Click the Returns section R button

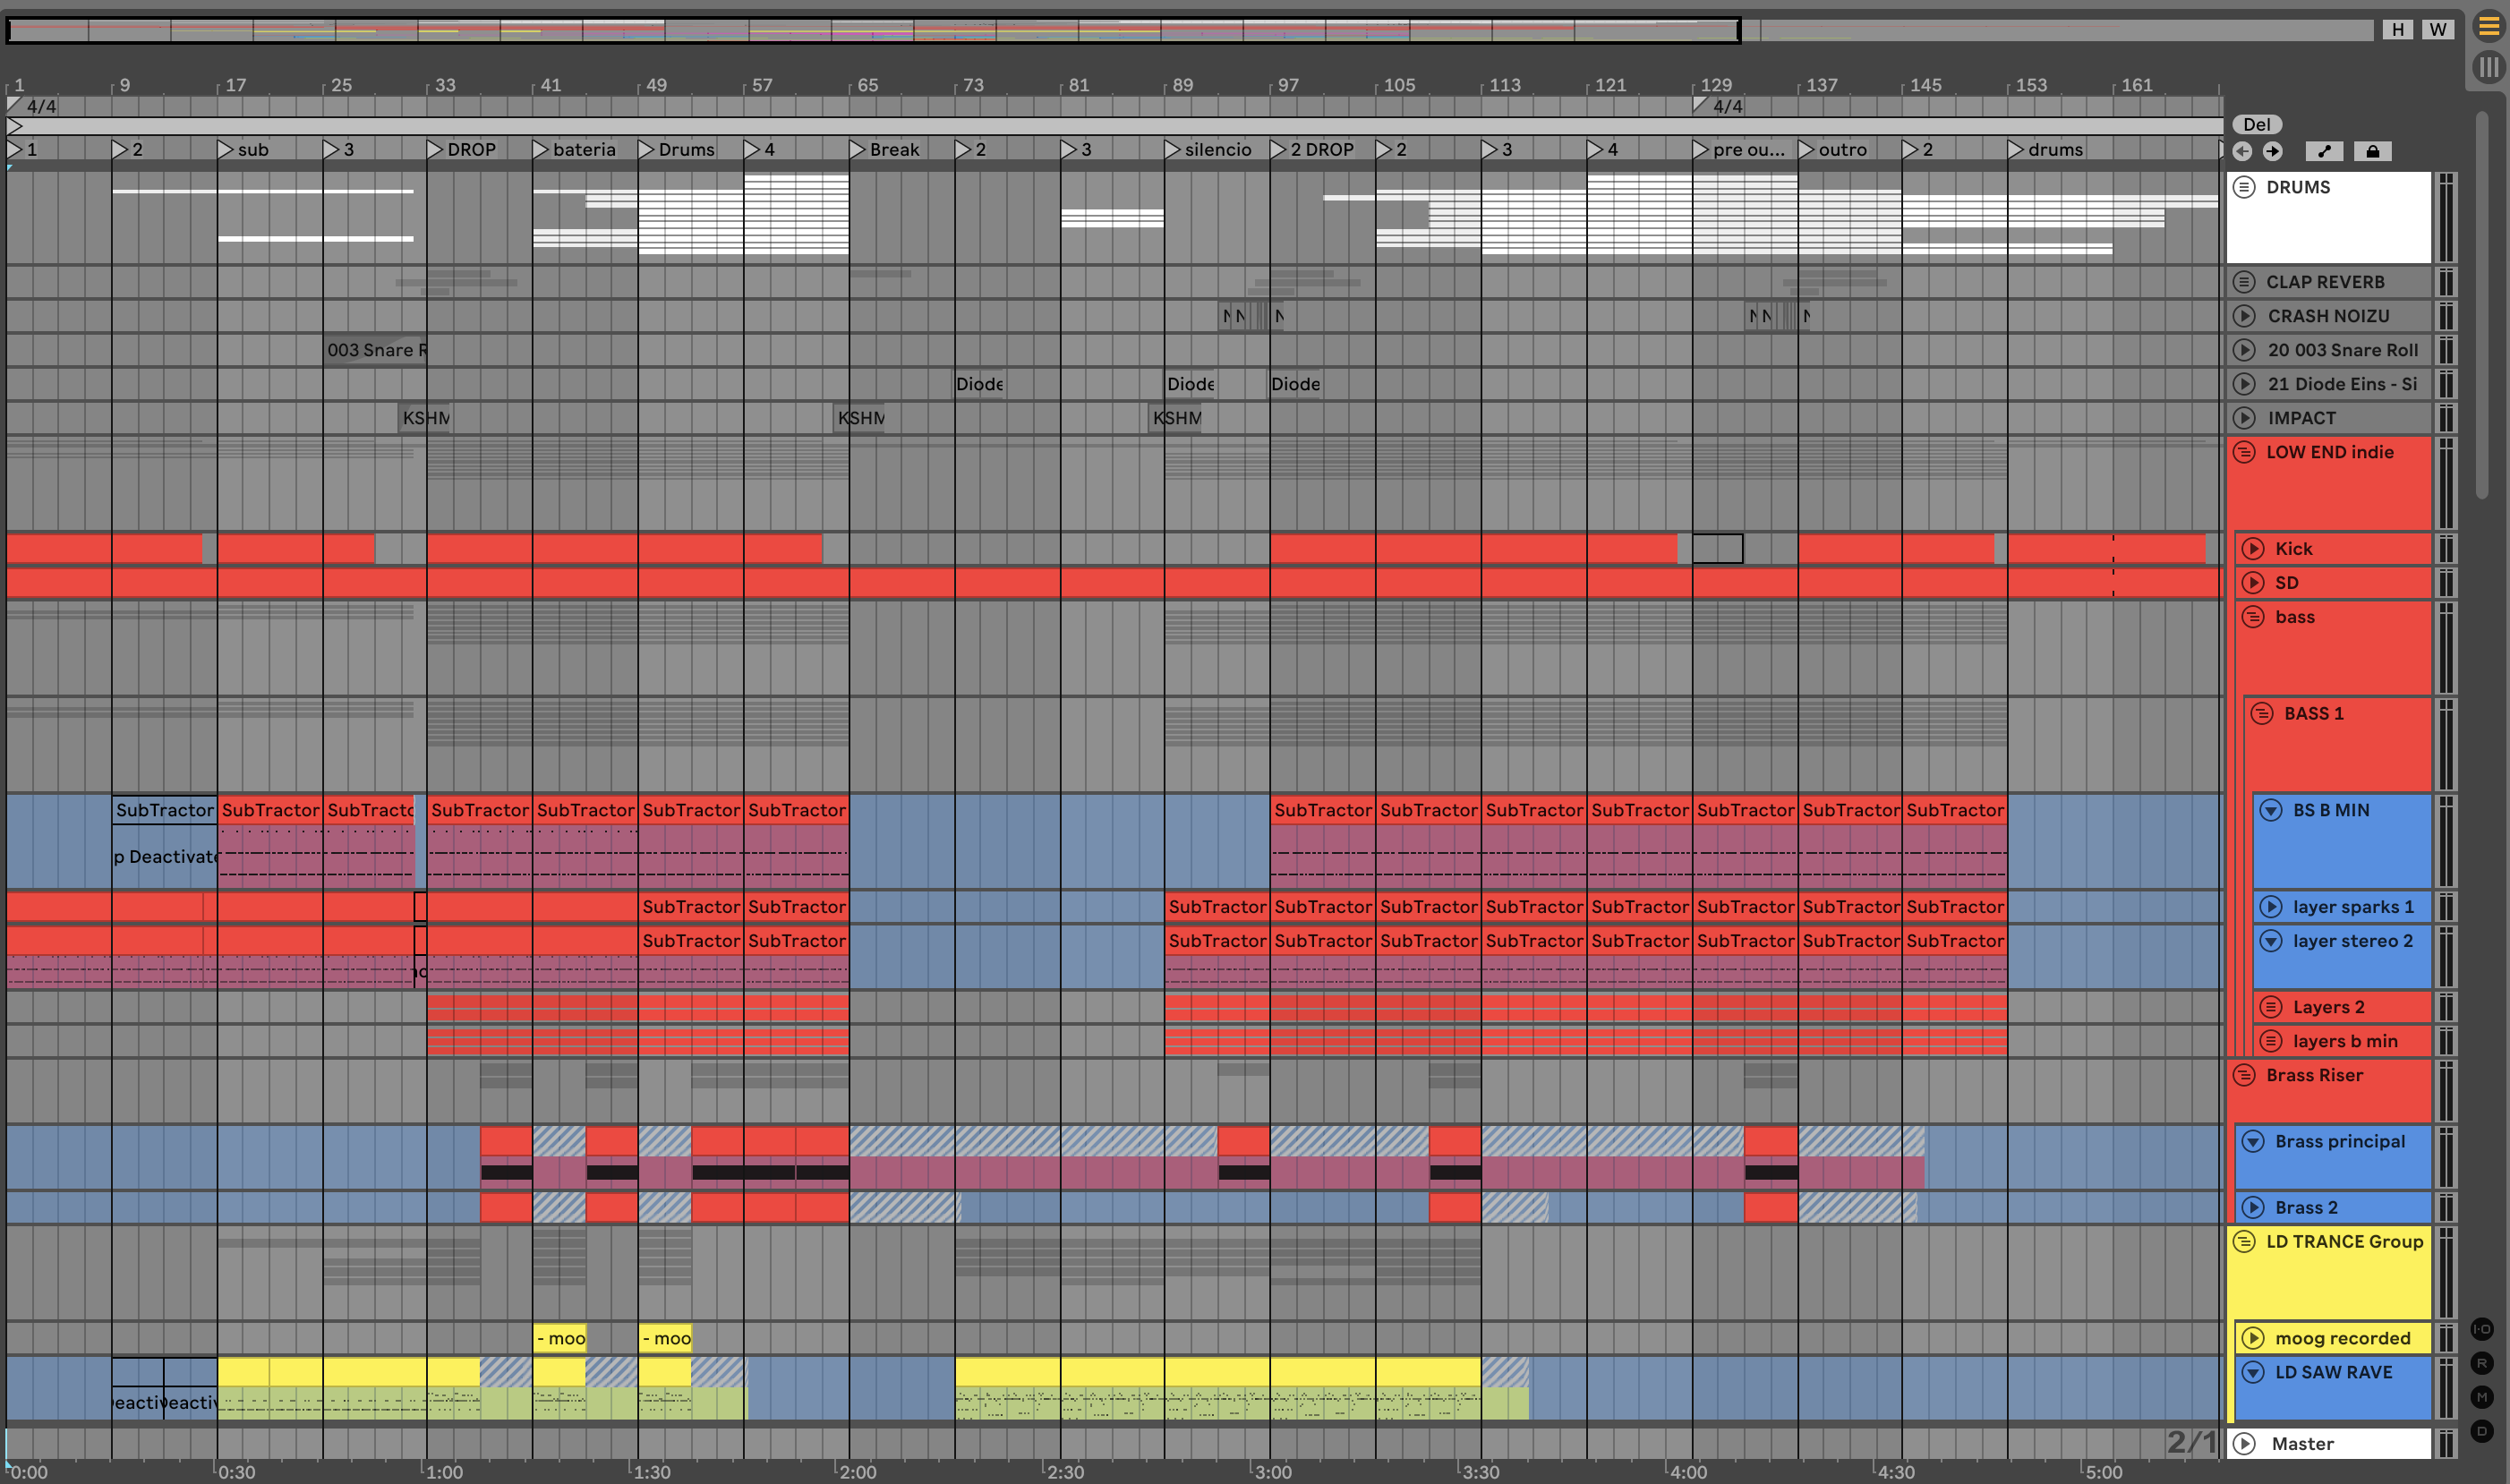pos(2482,1363)
